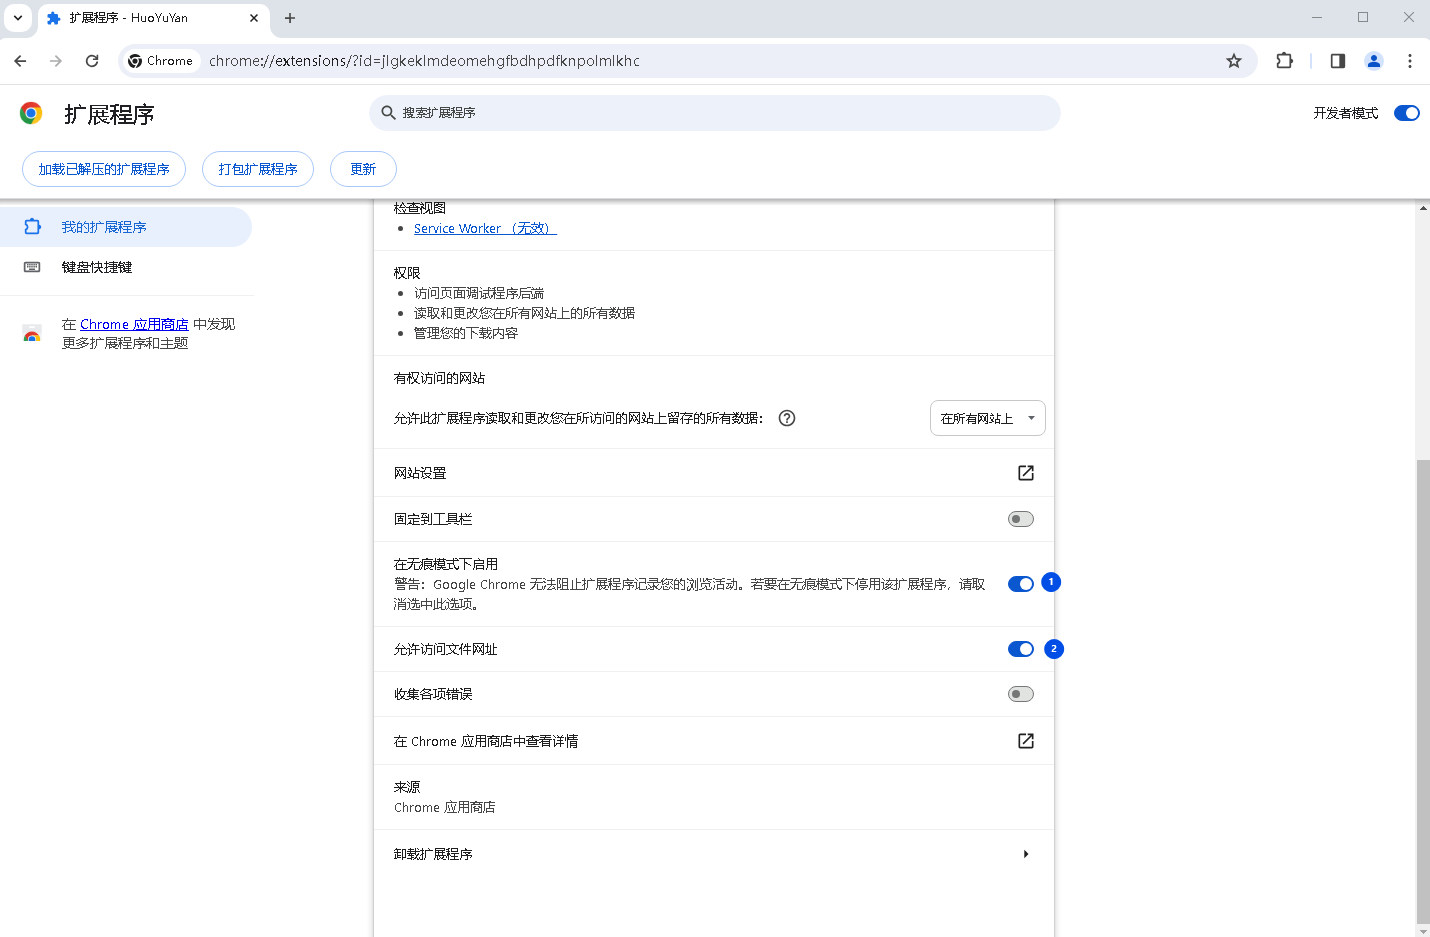Click the scrollbar up arrow

click(1423, 208)
